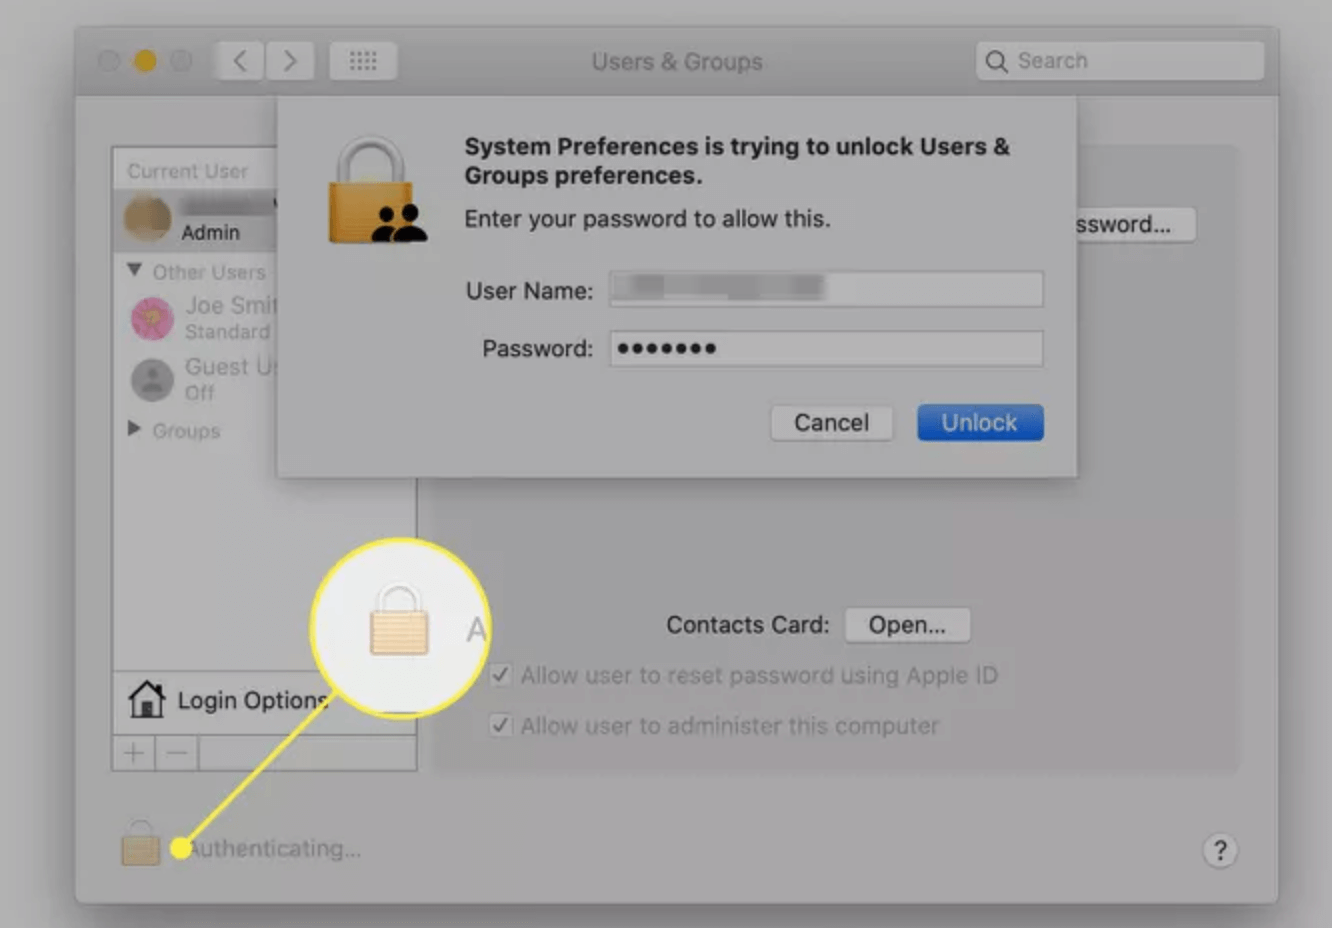Screen dimensions: 1332x928
Task: Expand the Groups section
Action: [x=134, y=430]
